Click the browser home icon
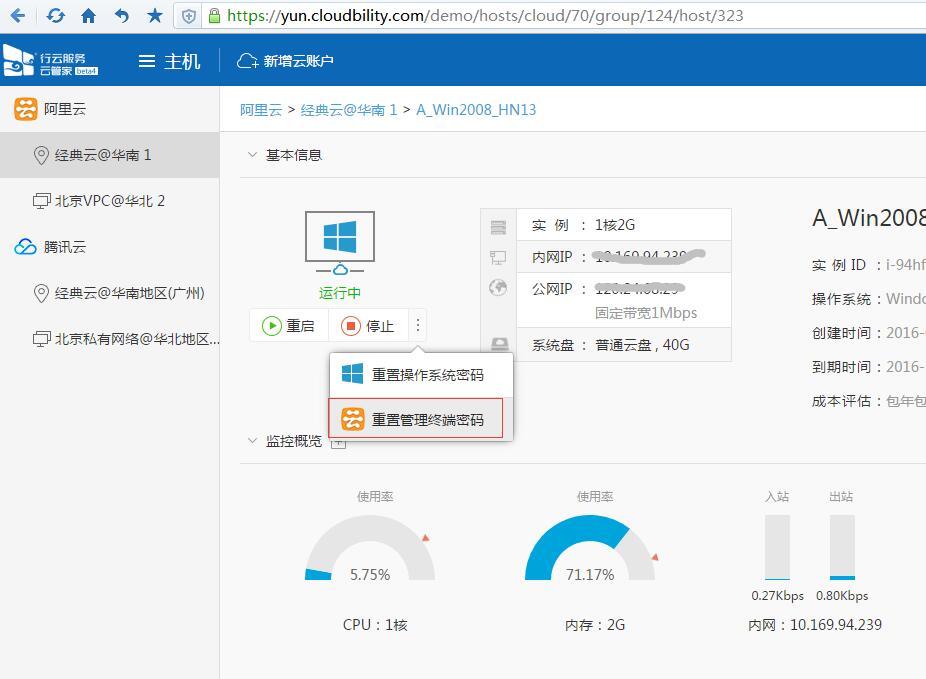926x679 pixels. 88,16
